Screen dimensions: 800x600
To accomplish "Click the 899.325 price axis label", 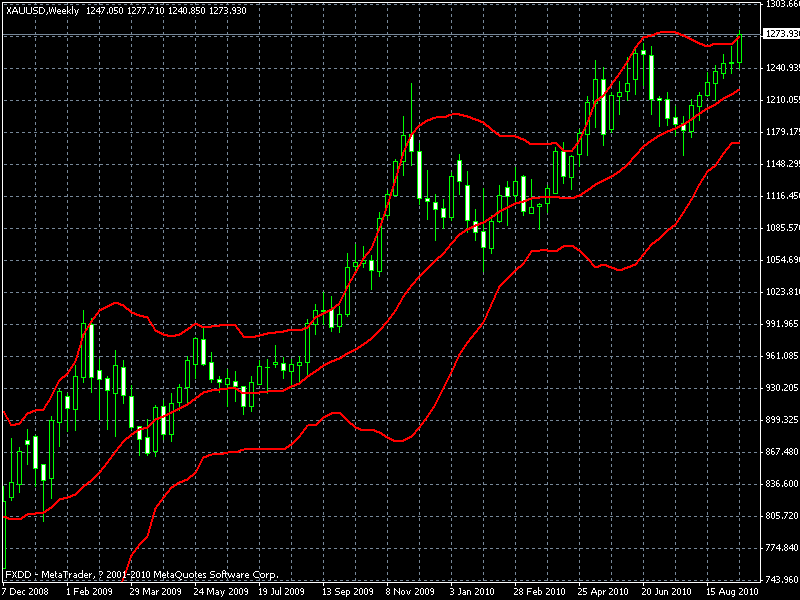I will [x=783, y=420].
